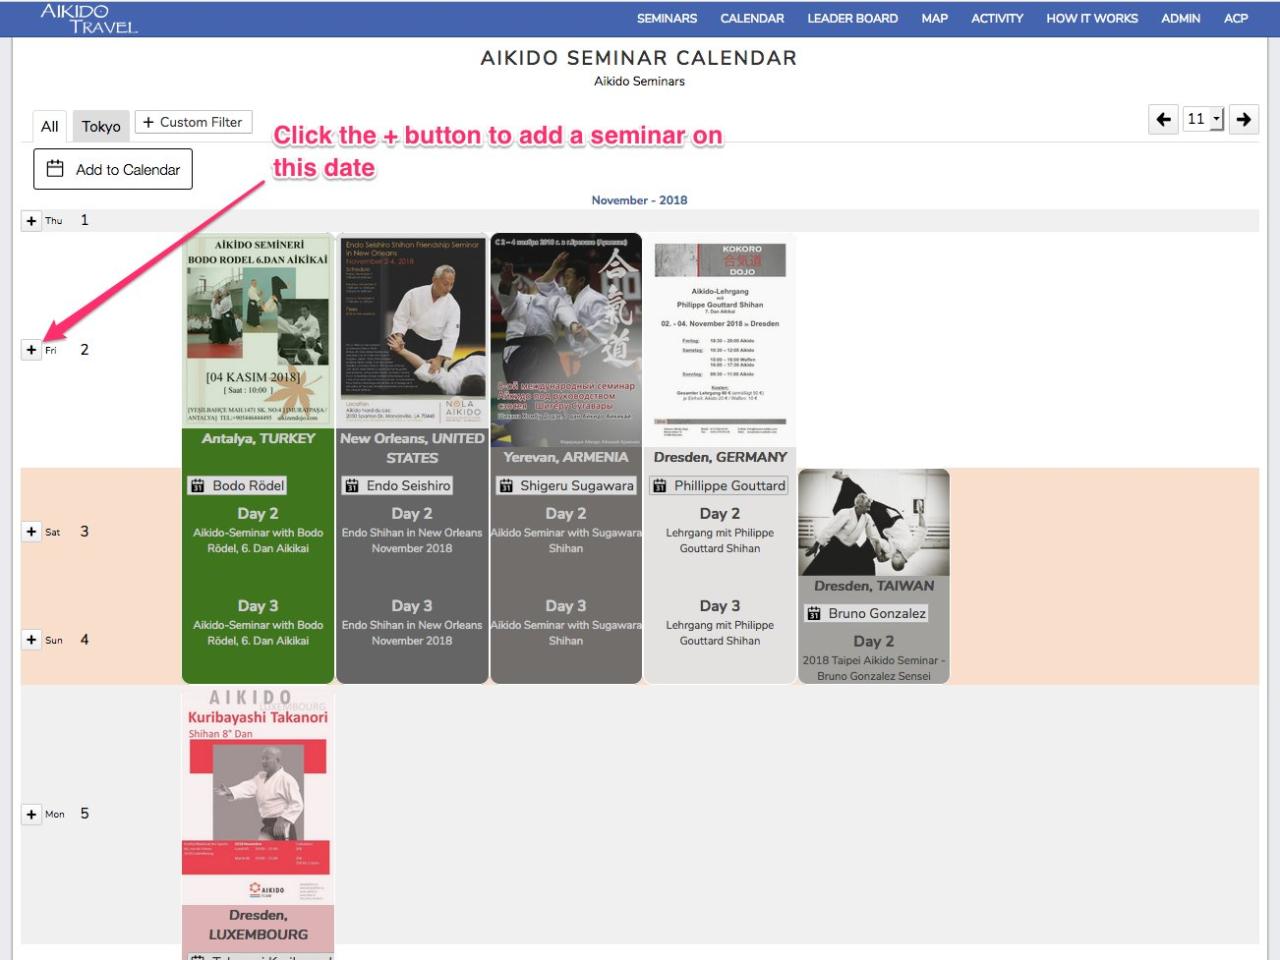Click the plus icon for Saturday 3
1280x960 pixels.
click(31, 532)
